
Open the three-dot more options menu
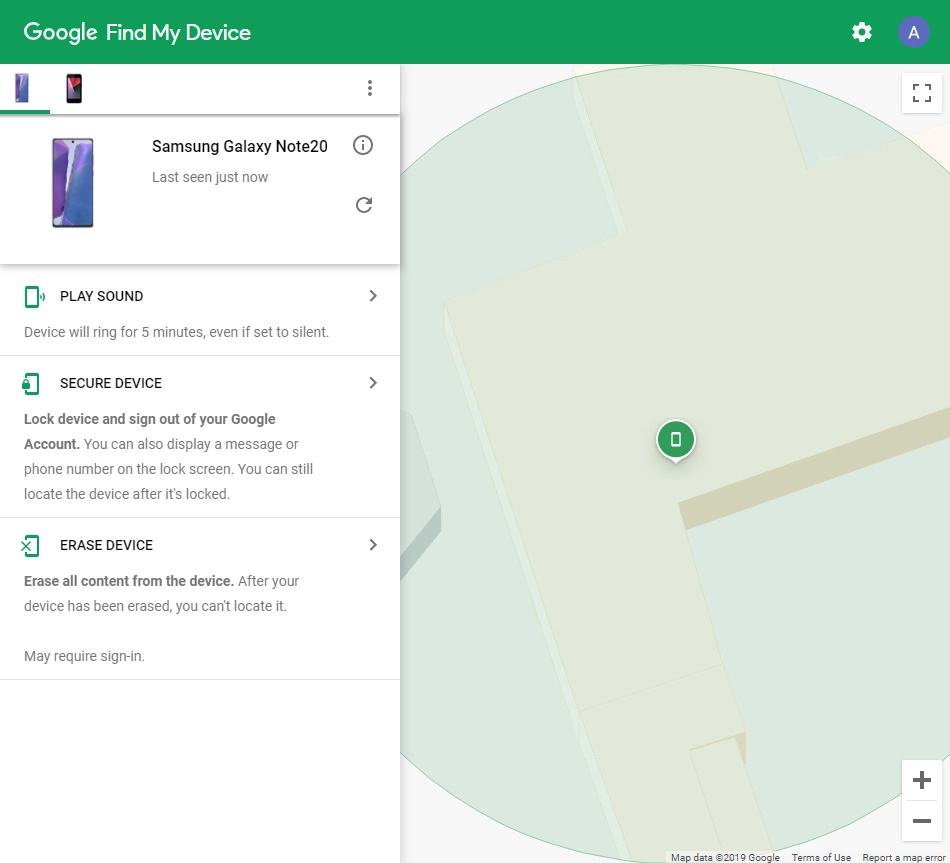(x=370, y=88)
